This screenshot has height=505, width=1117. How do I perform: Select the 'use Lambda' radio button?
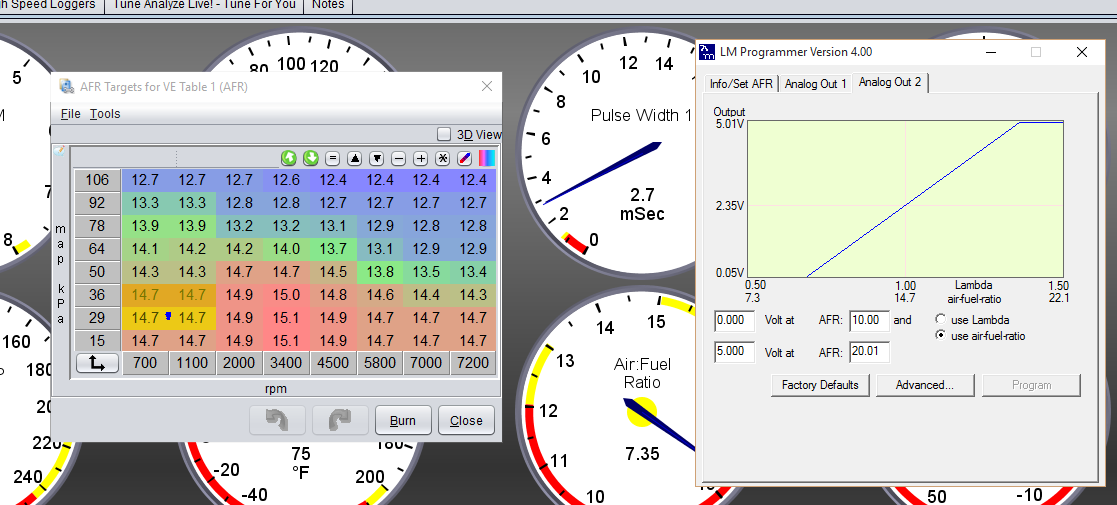point(941,320)
